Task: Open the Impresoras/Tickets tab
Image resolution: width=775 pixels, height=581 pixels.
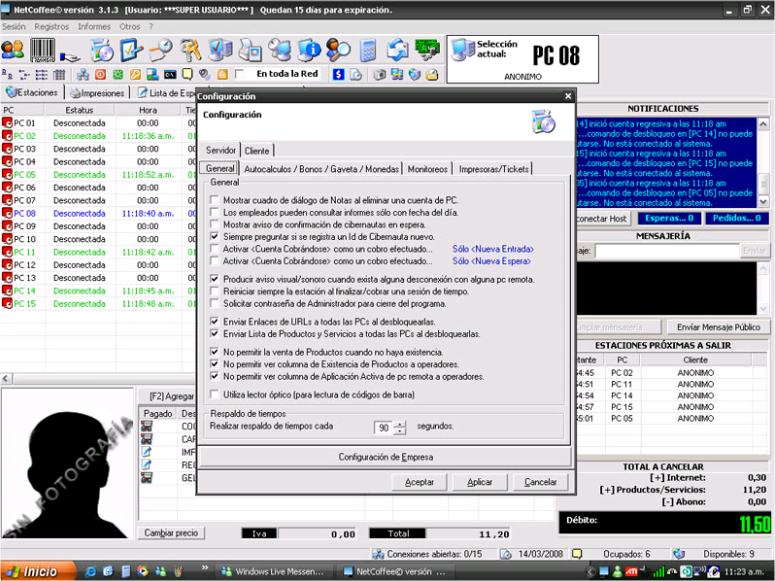Action: 493,169
